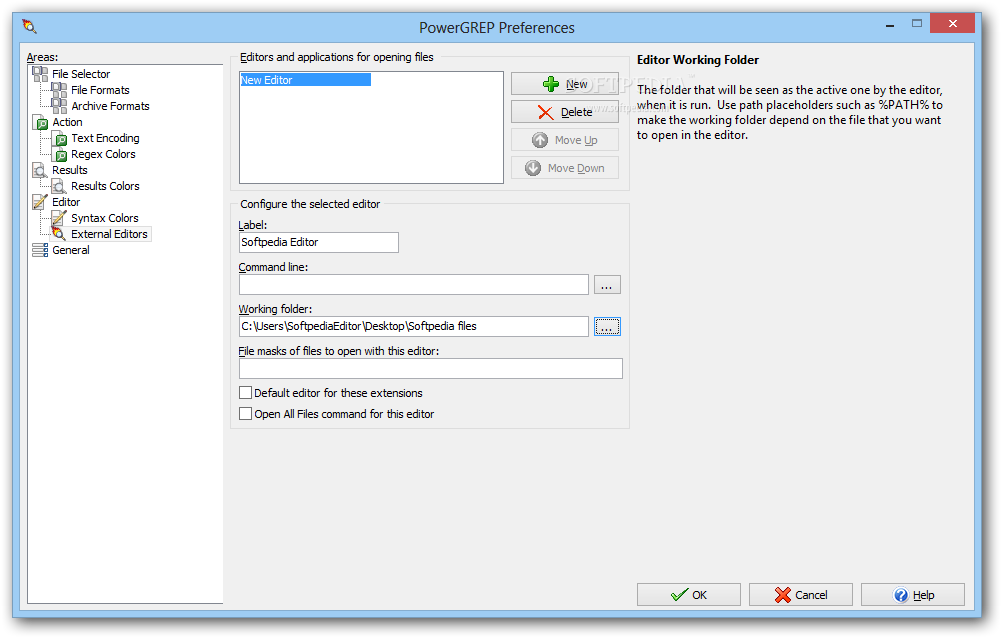Click the Results magnifier icon
This screenshot has width=1002, height=638.
click(x=40, y=169)
